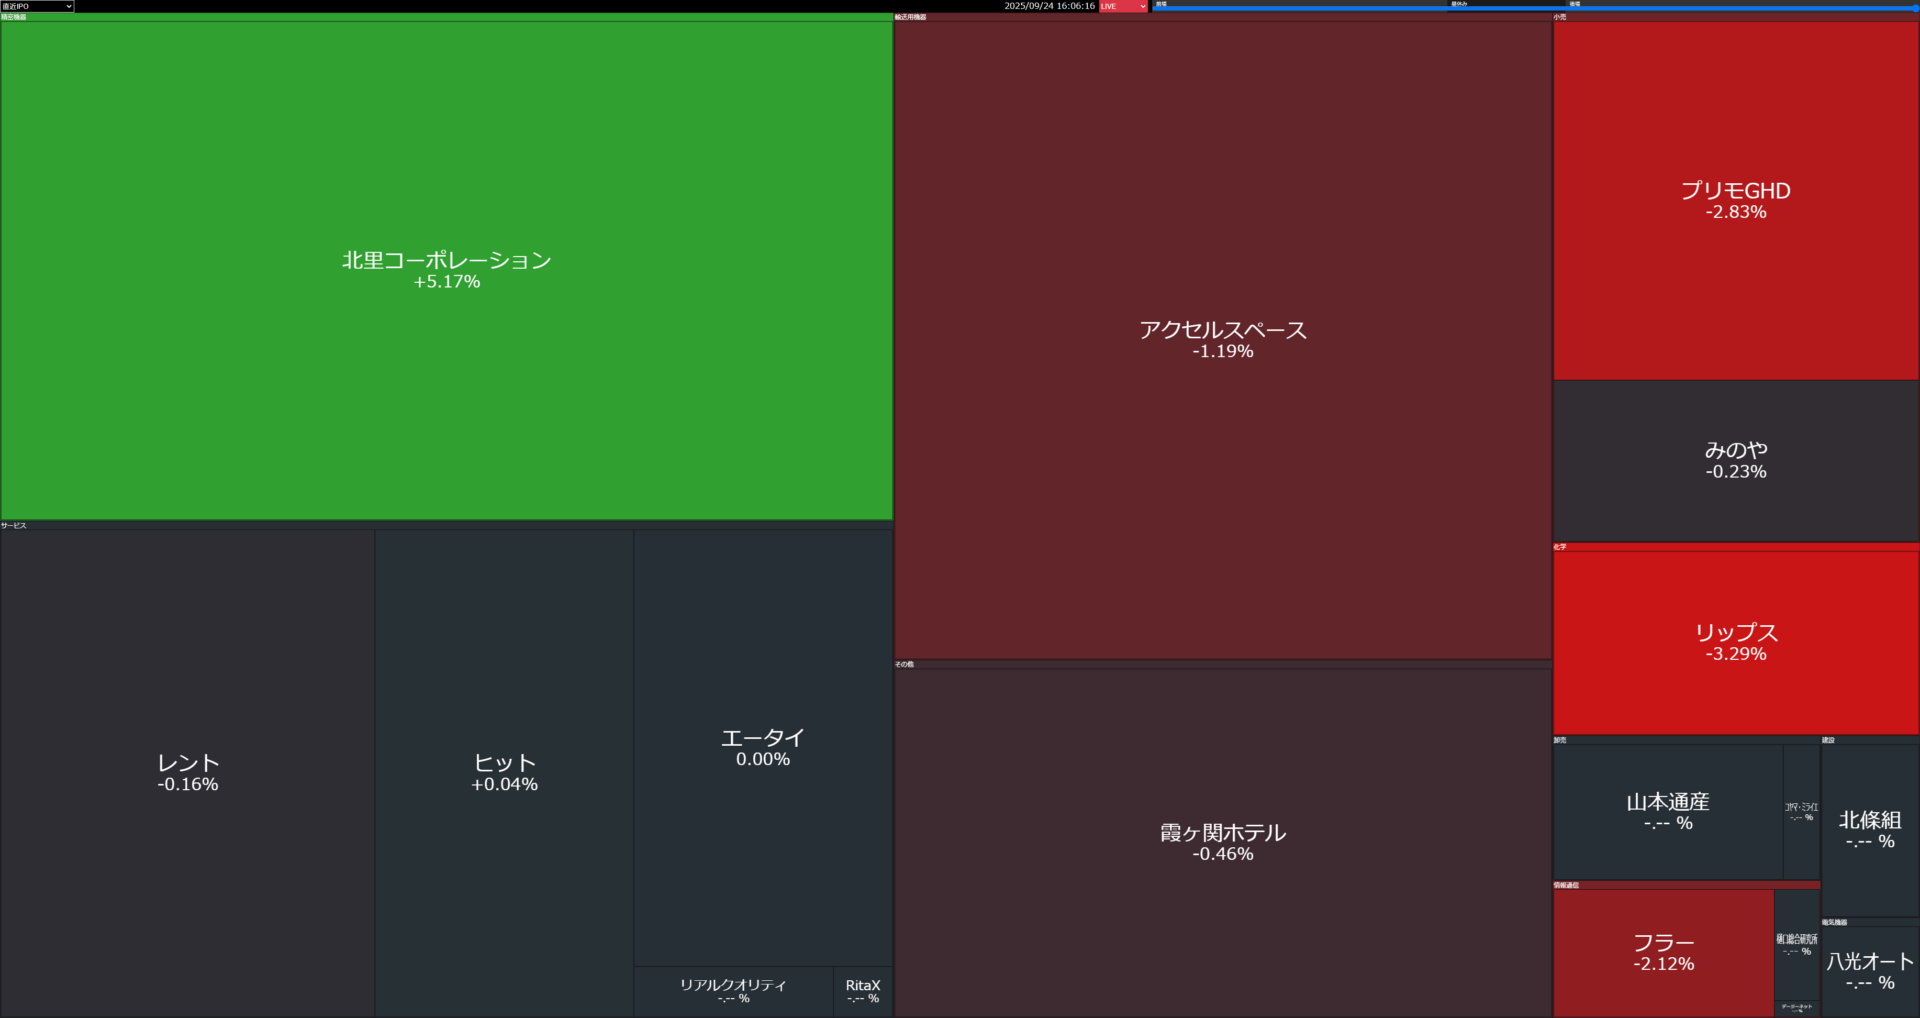
Task: Click the RitaX stock tile
Action: pyautogui.click(x=863, y=991)
